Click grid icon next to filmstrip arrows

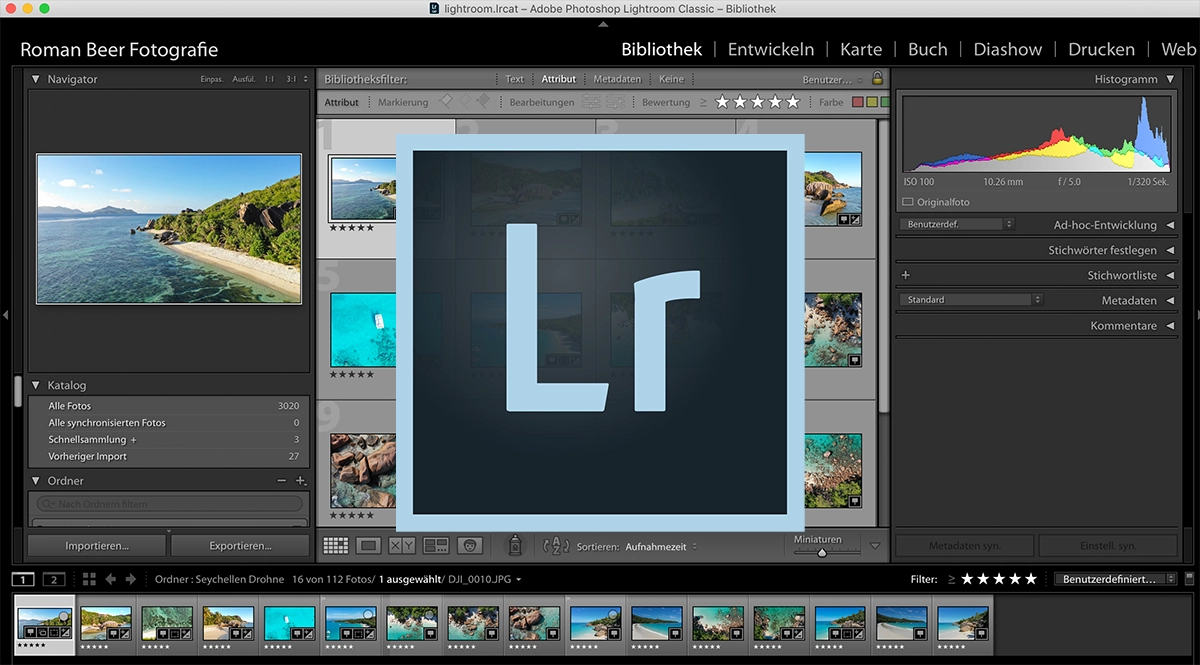[89, 579]
